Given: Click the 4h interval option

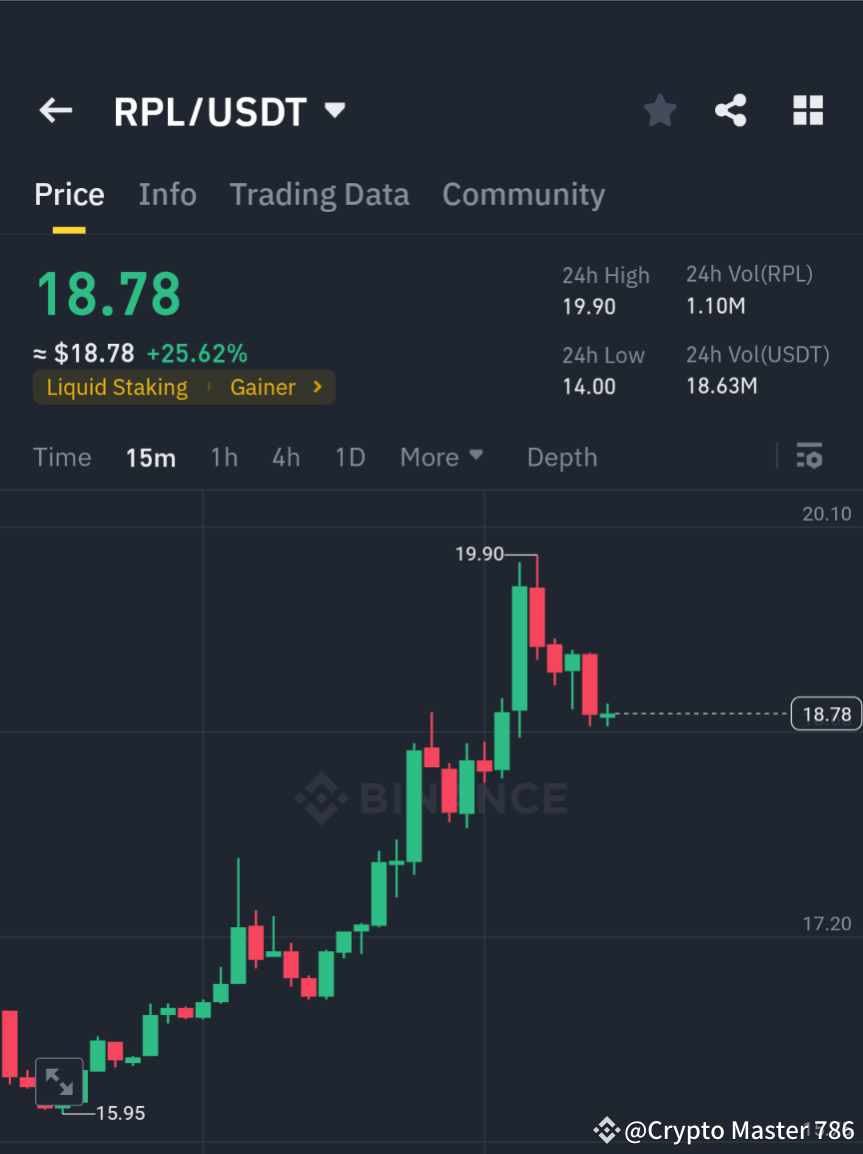Looking at the screenshot, I should (x=286, y=456).
